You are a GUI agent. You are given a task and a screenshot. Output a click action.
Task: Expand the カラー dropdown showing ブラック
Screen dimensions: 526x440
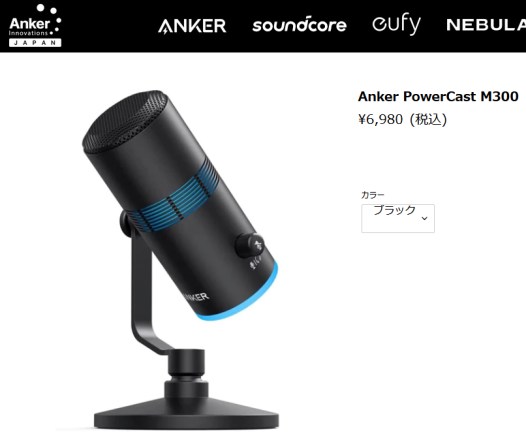click(x=398, y=218)
